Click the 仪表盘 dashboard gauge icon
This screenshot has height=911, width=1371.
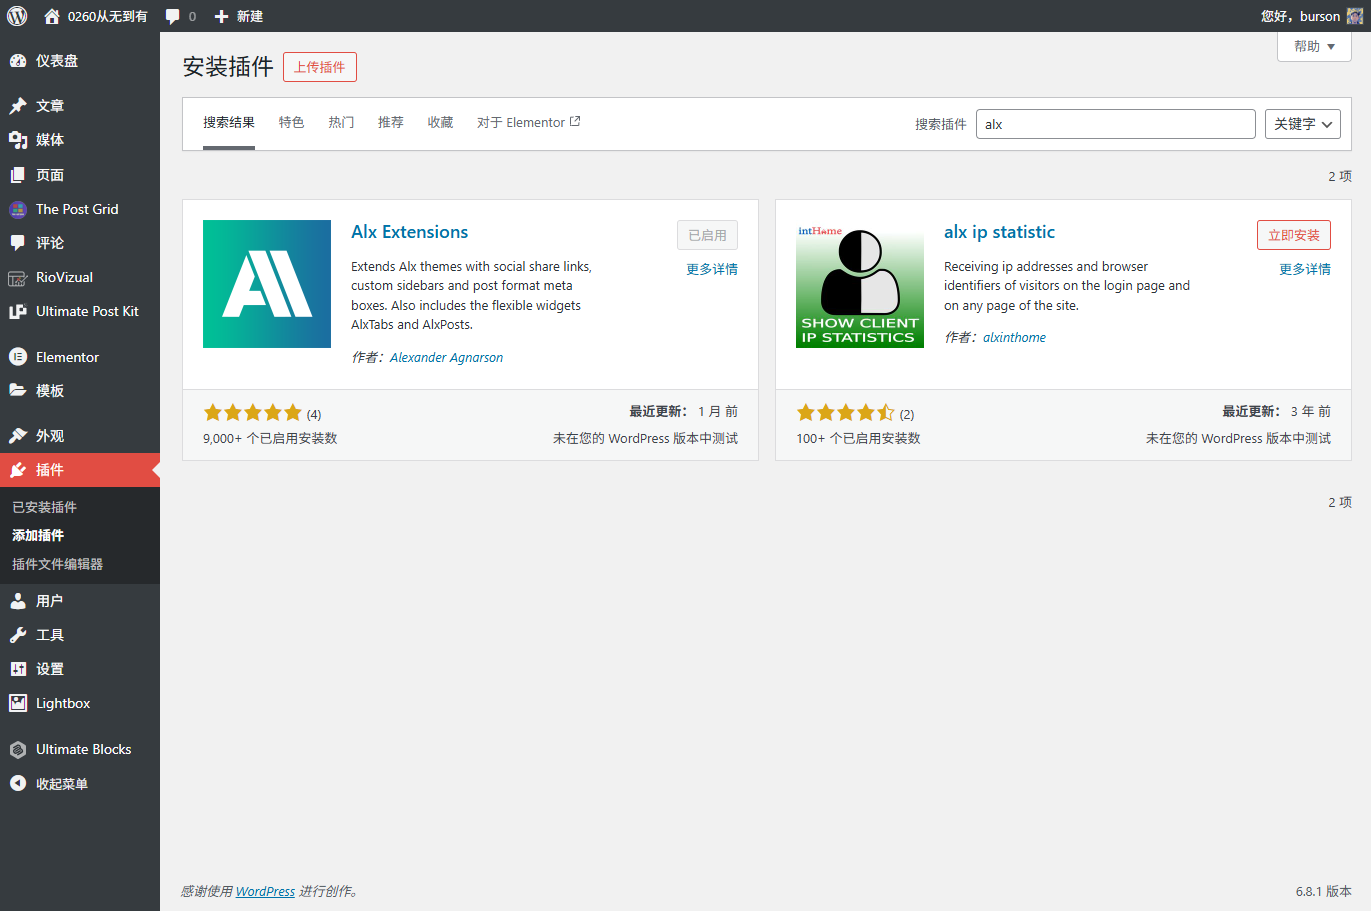[x=18, y=61]
